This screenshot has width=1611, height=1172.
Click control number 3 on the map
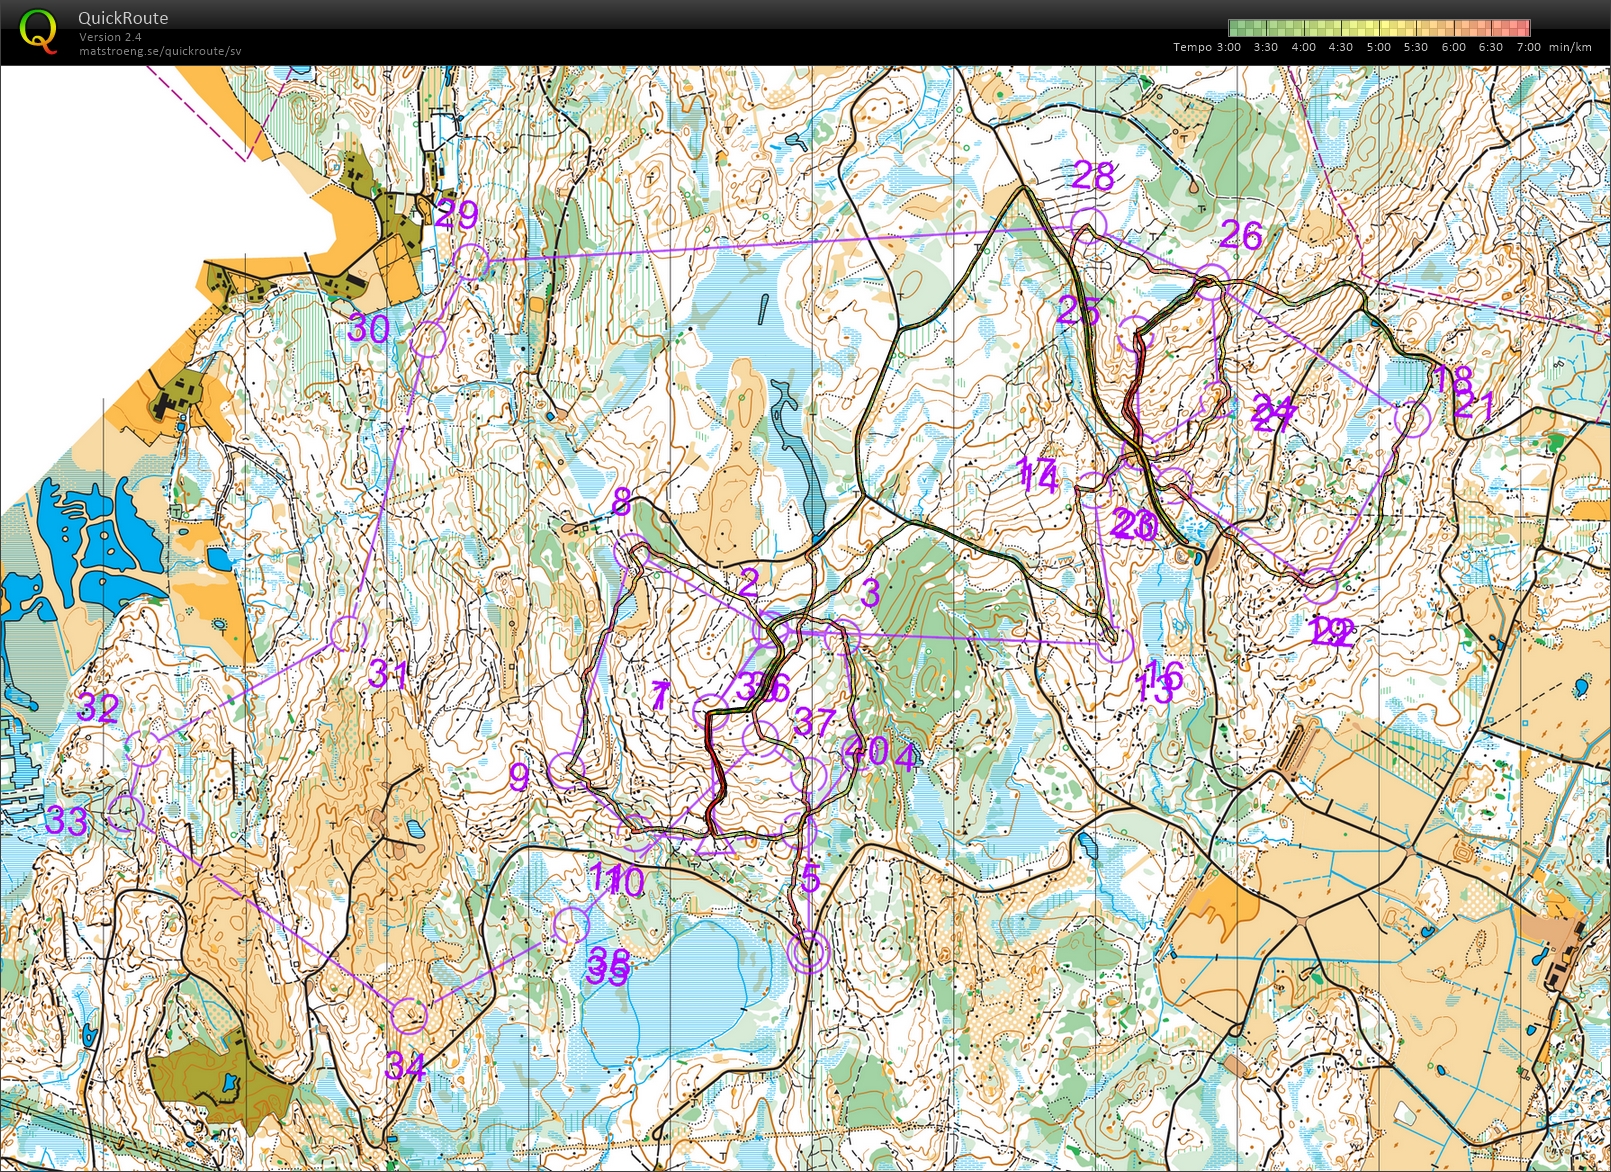[870, 592]
